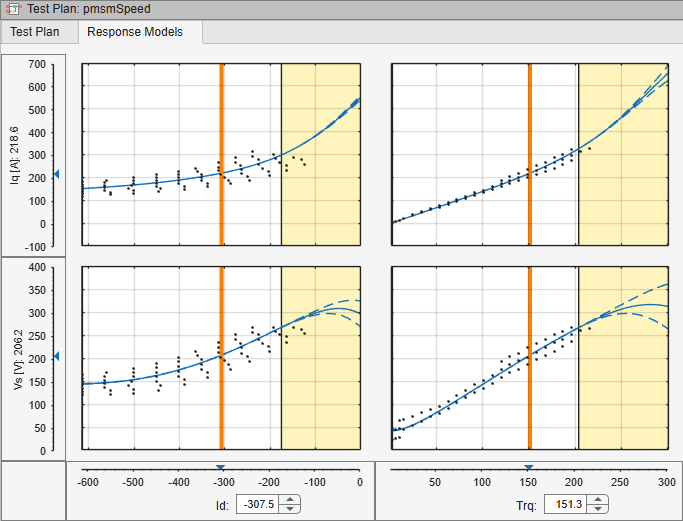Click the -100 tick on Iq axis
Image resolution: width=683 pixels, height=521 pixels.
click(x=35, y=247)
